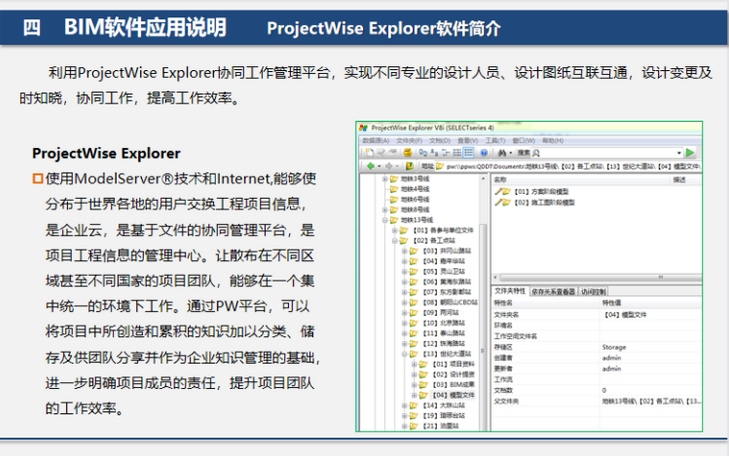Collapse the 【13】世纪大厦站 node
The width and height of the screenshot is (729, 456).
(404, 354)
